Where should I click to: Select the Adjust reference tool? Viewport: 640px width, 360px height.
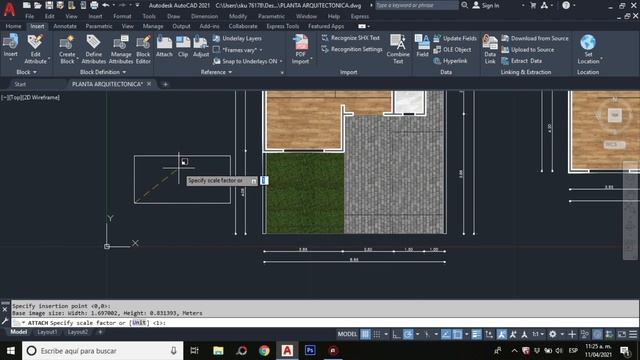[201, 46]
